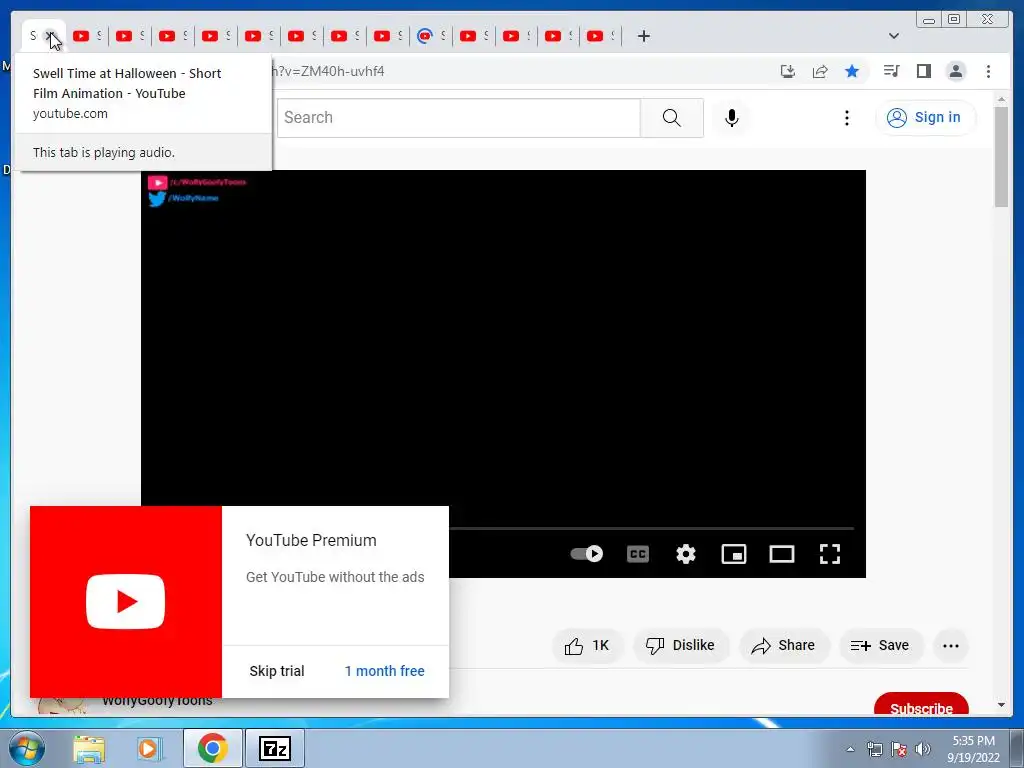Launch Windows Media Player from taskbar

pyautogui.click(x=150, y=748)
